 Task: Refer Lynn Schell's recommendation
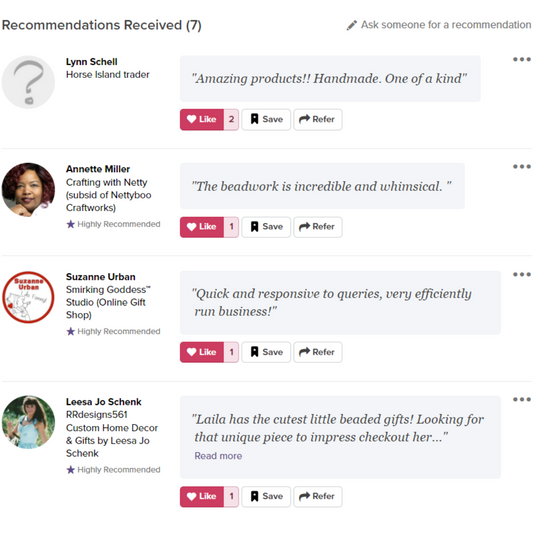coord(318,119)
